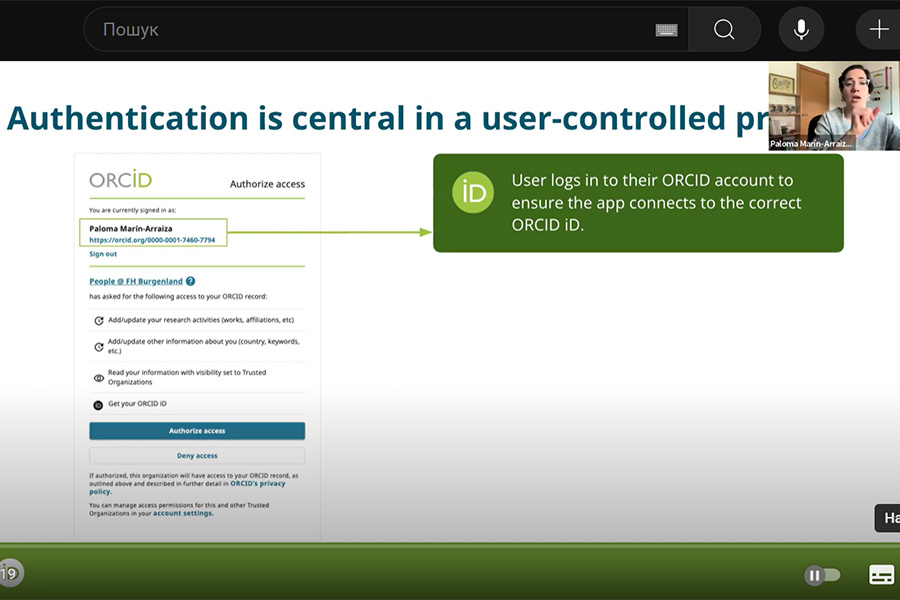Click the question mark help icon beside FH Burgenland
The image size is (900, 600).
[x=191, y=281]
